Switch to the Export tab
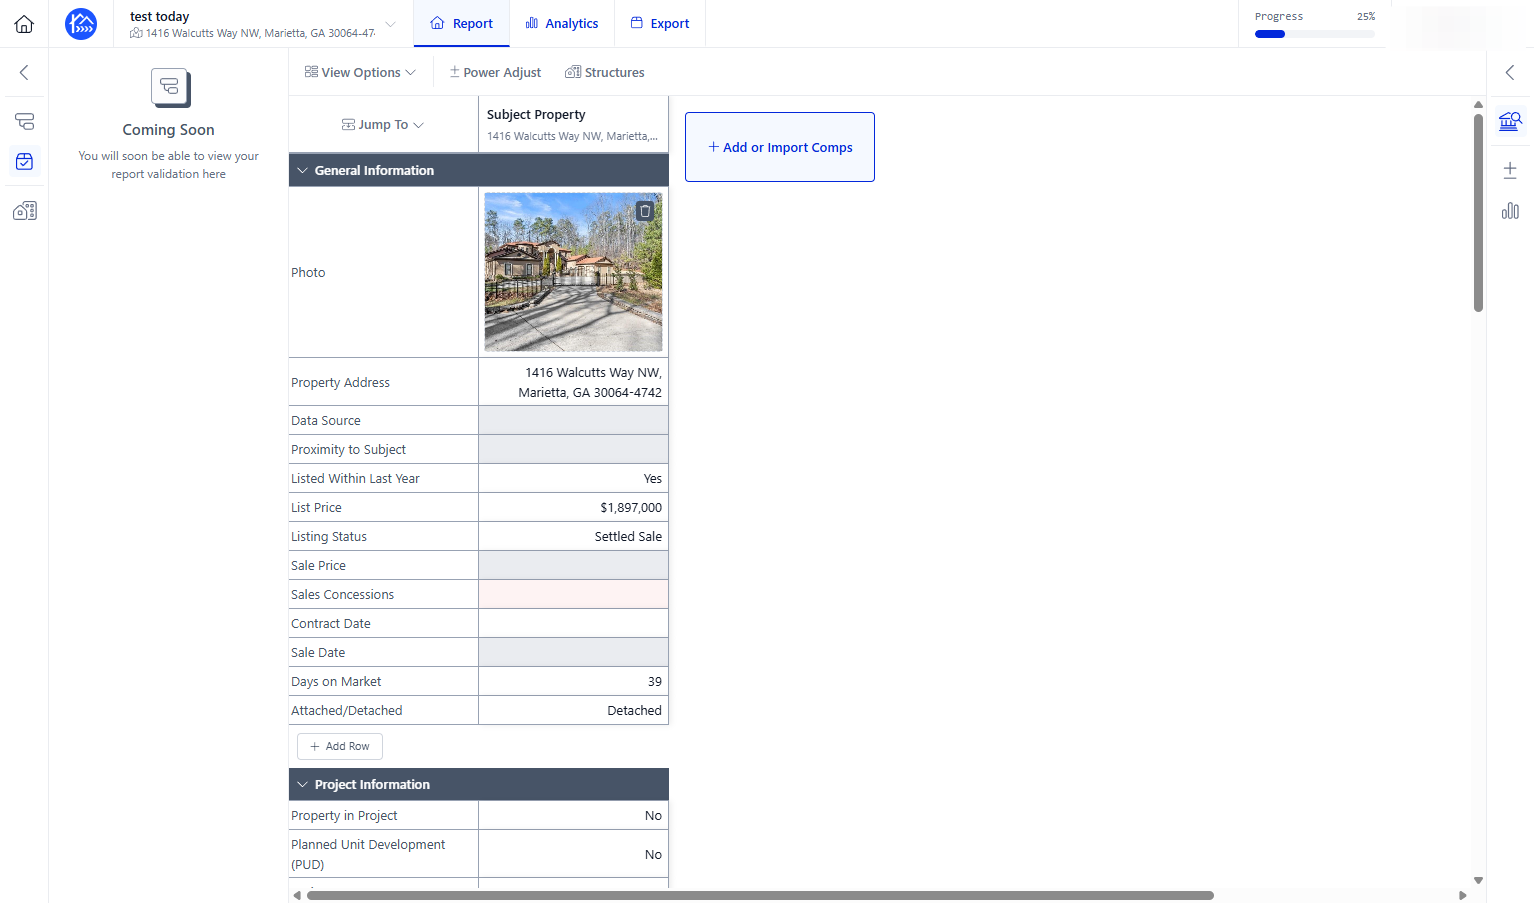 pos(660,24)
